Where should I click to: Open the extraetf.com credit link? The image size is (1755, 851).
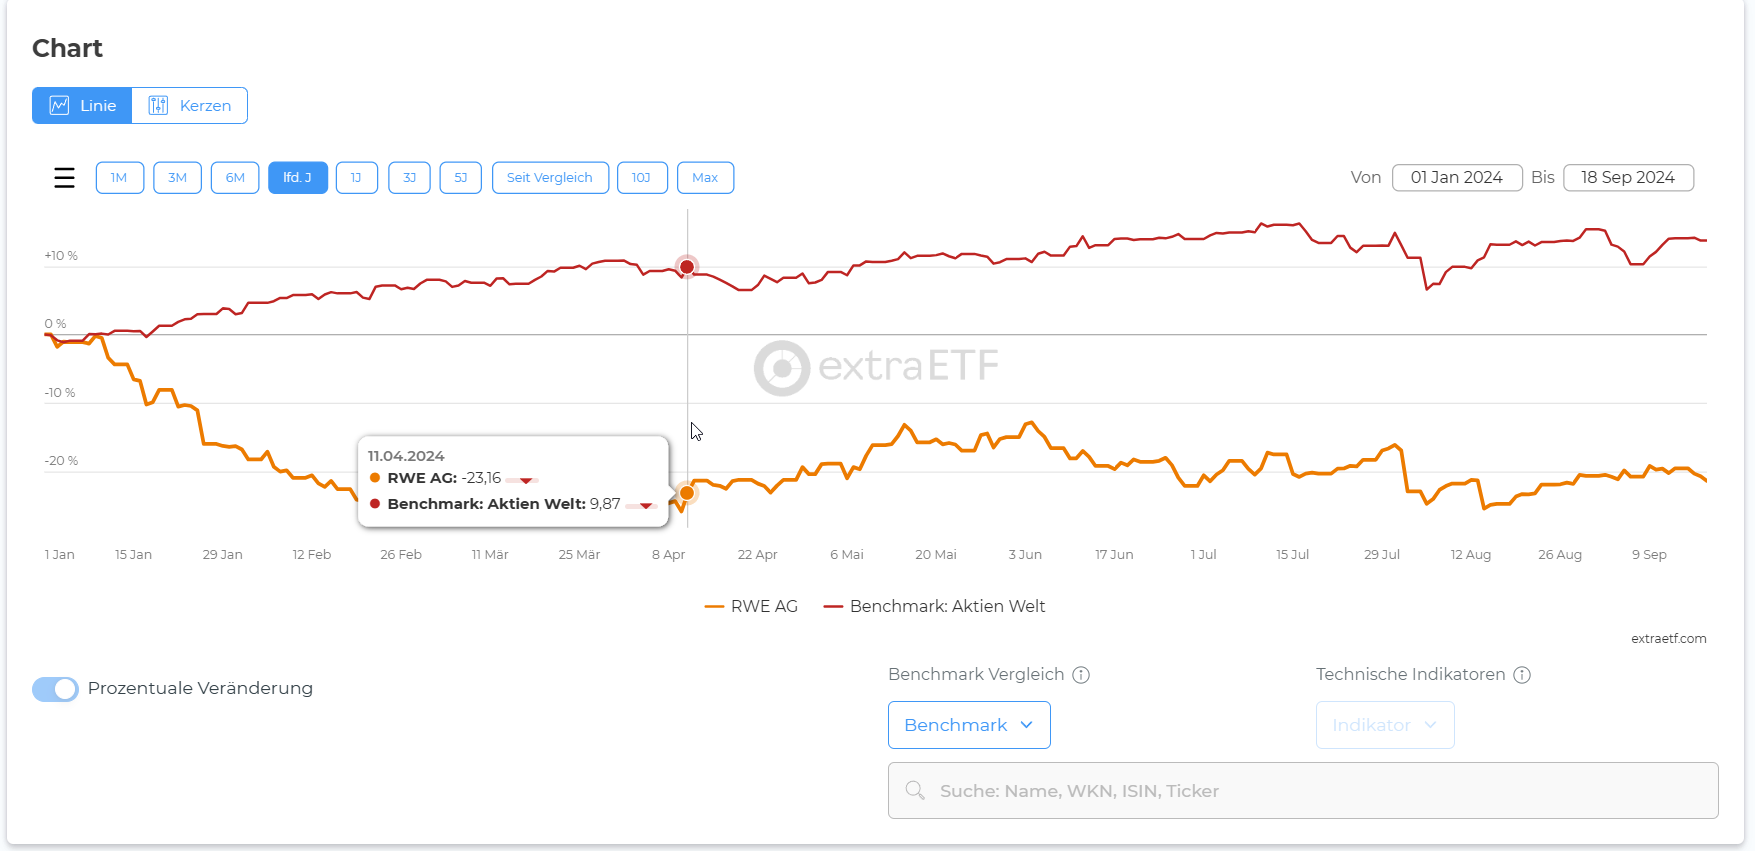[x=1668, y=639]
